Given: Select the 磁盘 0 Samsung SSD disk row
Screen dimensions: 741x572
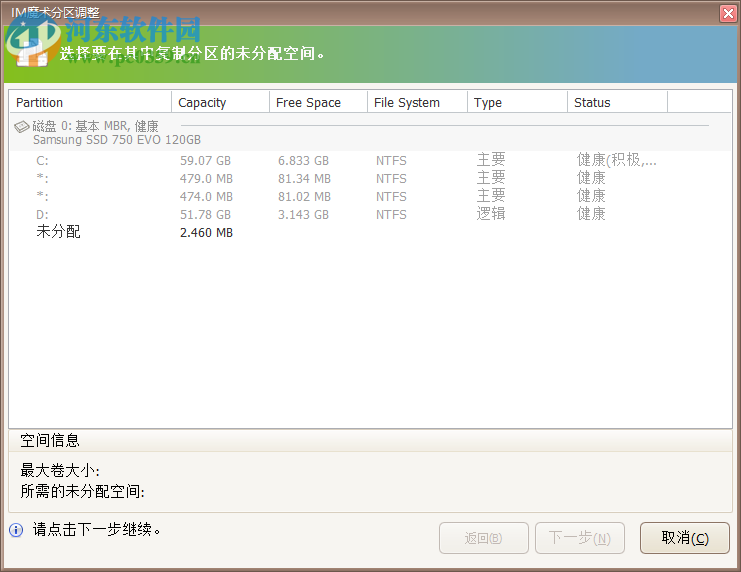Looking at the screenshot, I should 370,133.
